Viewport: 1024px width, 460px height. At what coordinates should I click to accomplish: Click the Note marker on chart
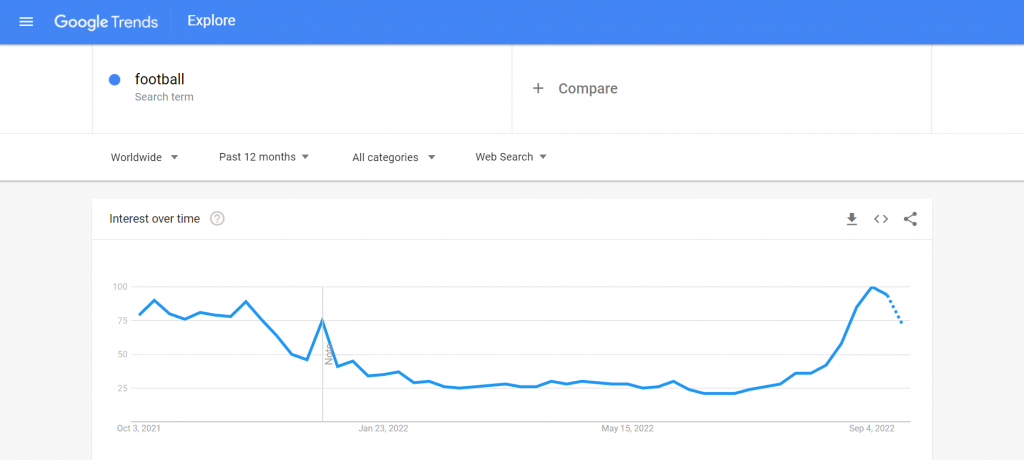click(x=327, y=354)
